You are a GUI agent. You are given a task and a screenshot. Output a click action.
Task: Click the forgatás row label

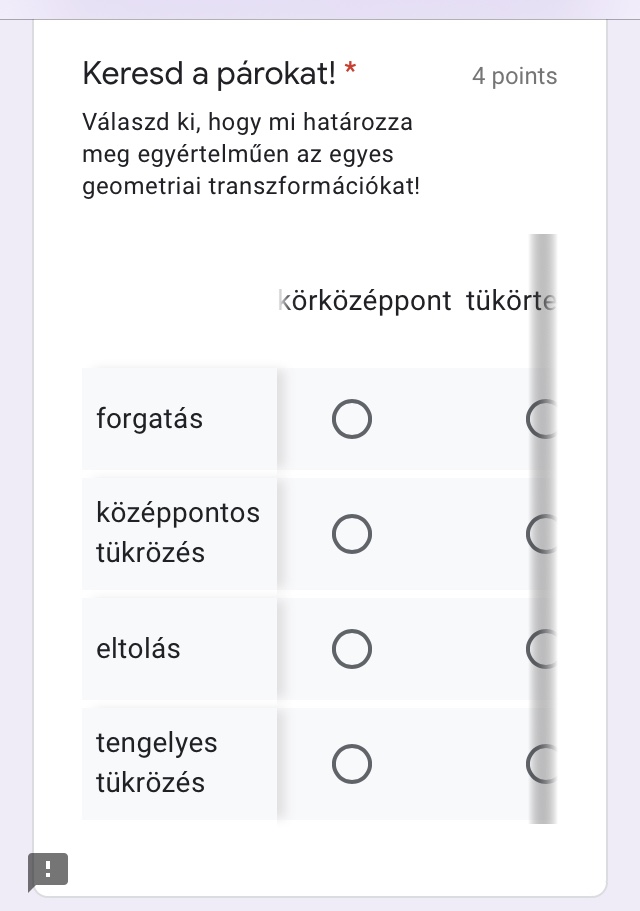[150, 419]
